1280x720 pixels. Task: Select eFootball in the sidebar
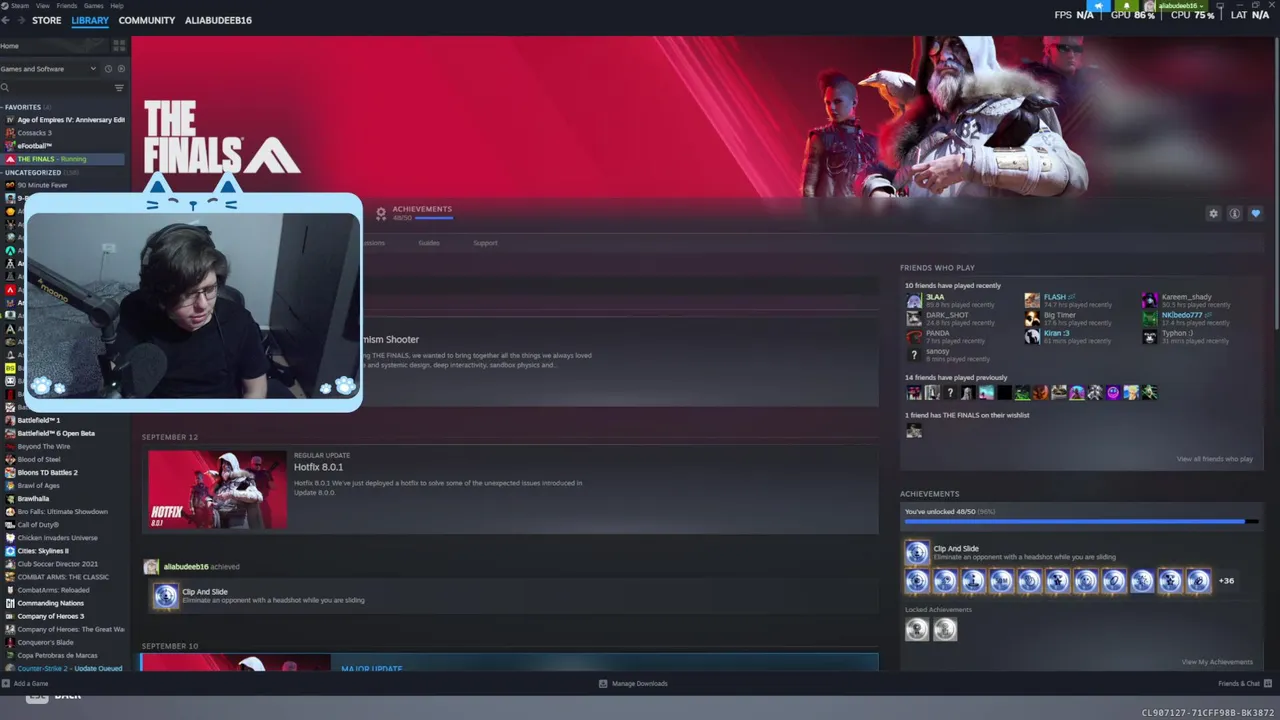(x=64, y=146)
